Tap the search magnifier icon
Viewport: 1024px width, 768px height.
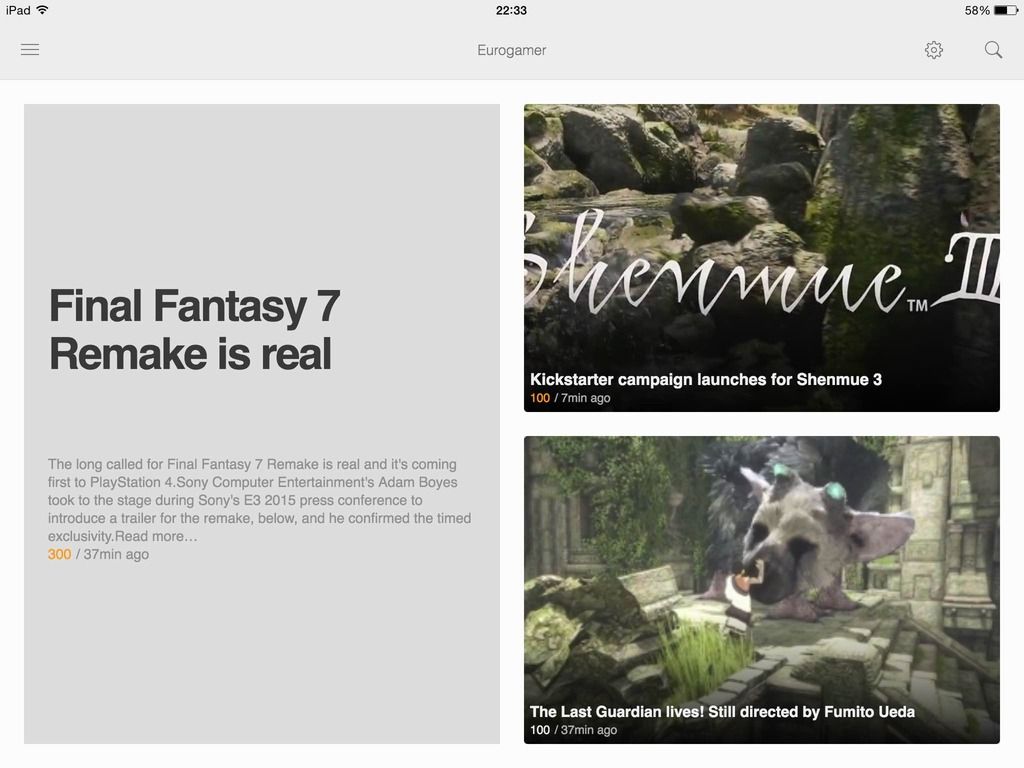point(993,50)
